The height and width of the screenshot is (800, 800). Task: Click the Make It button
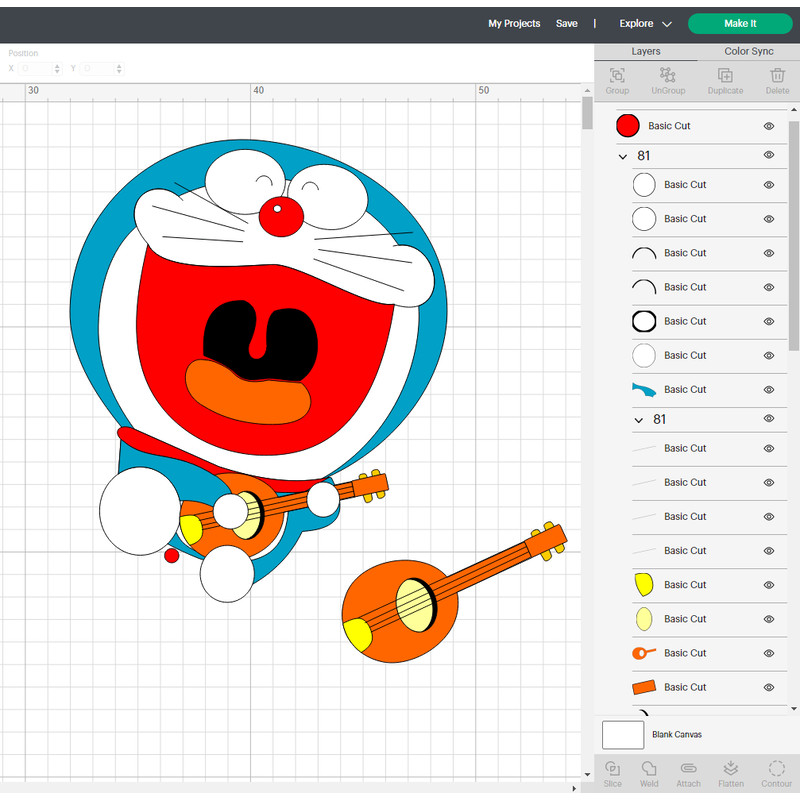pyautogui.click(x=740, y=23)
